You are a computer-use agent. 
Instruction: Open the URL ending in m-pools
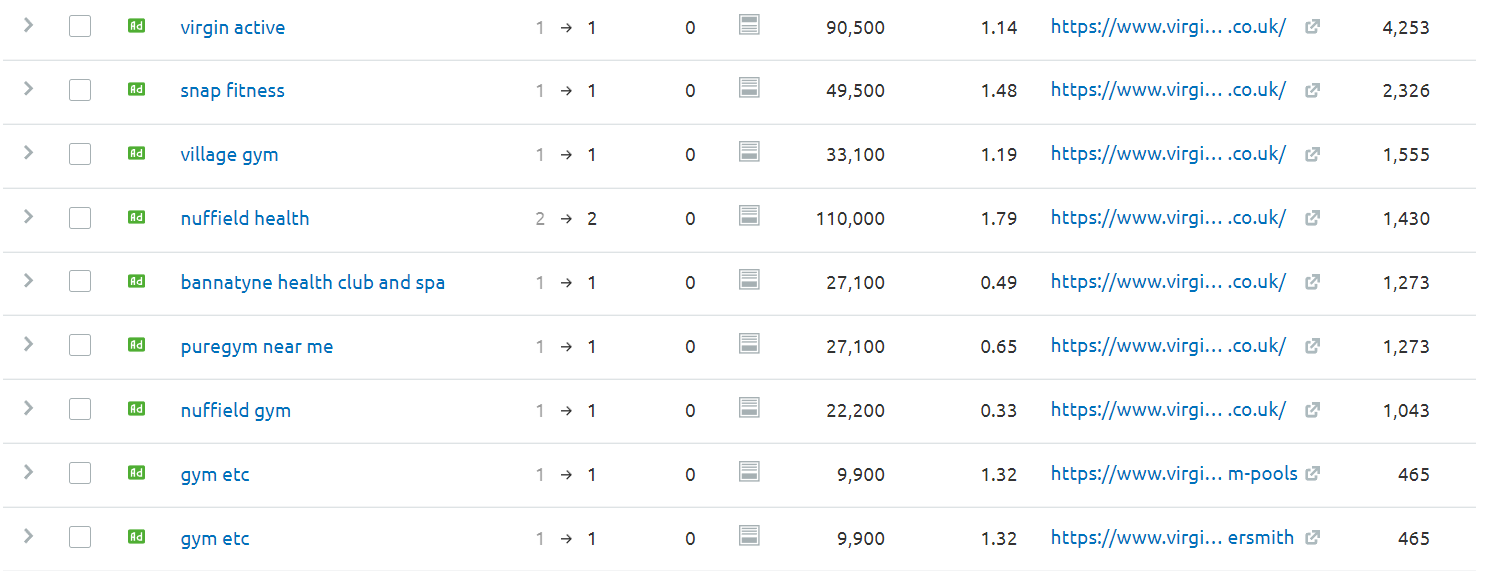(x=1174, y=474)
